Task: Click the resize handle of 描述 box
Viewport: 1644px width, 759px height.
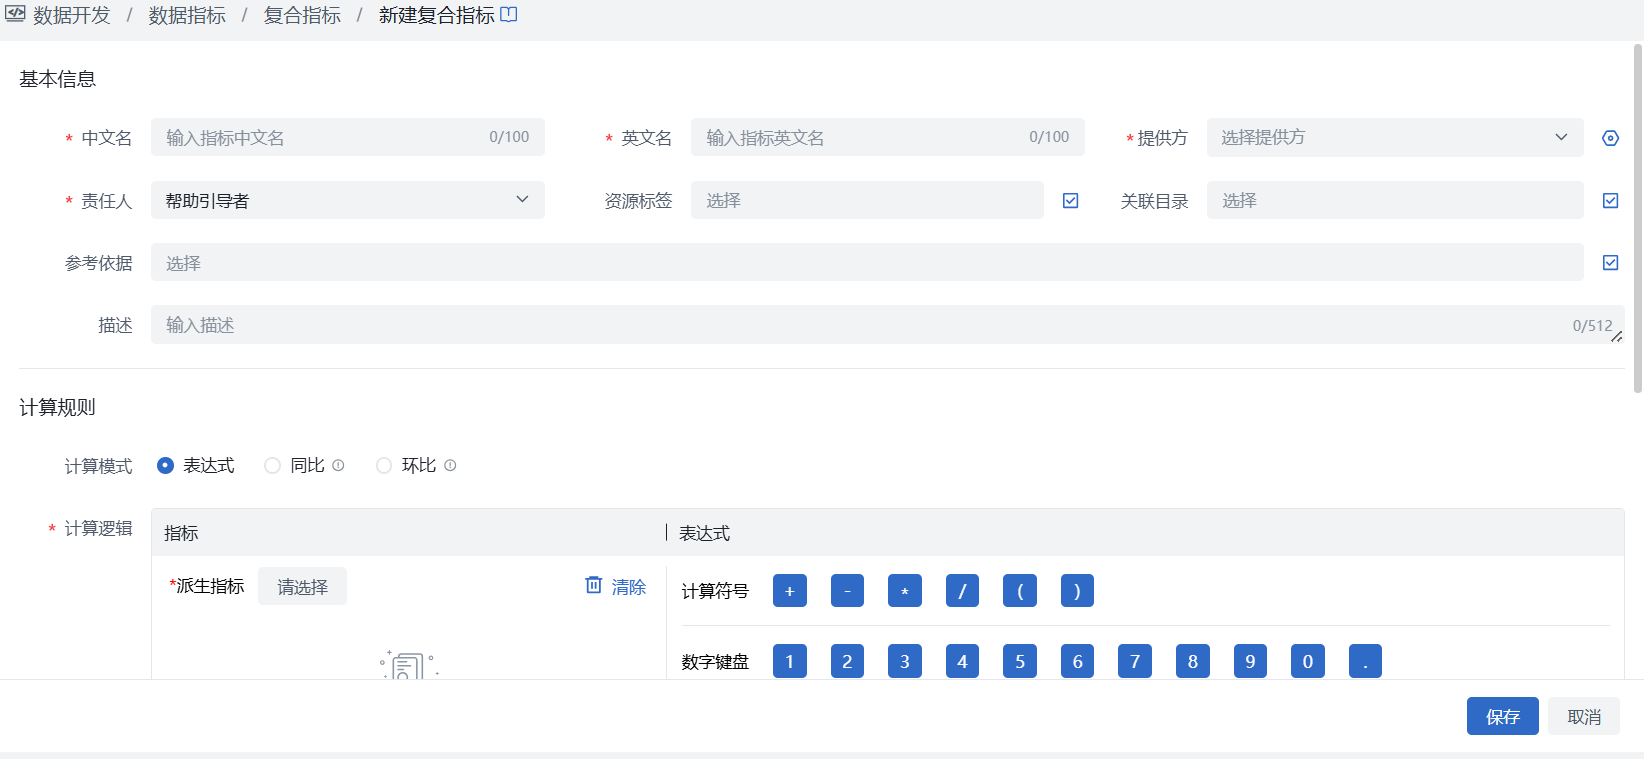Action: tap(1617, 337)
